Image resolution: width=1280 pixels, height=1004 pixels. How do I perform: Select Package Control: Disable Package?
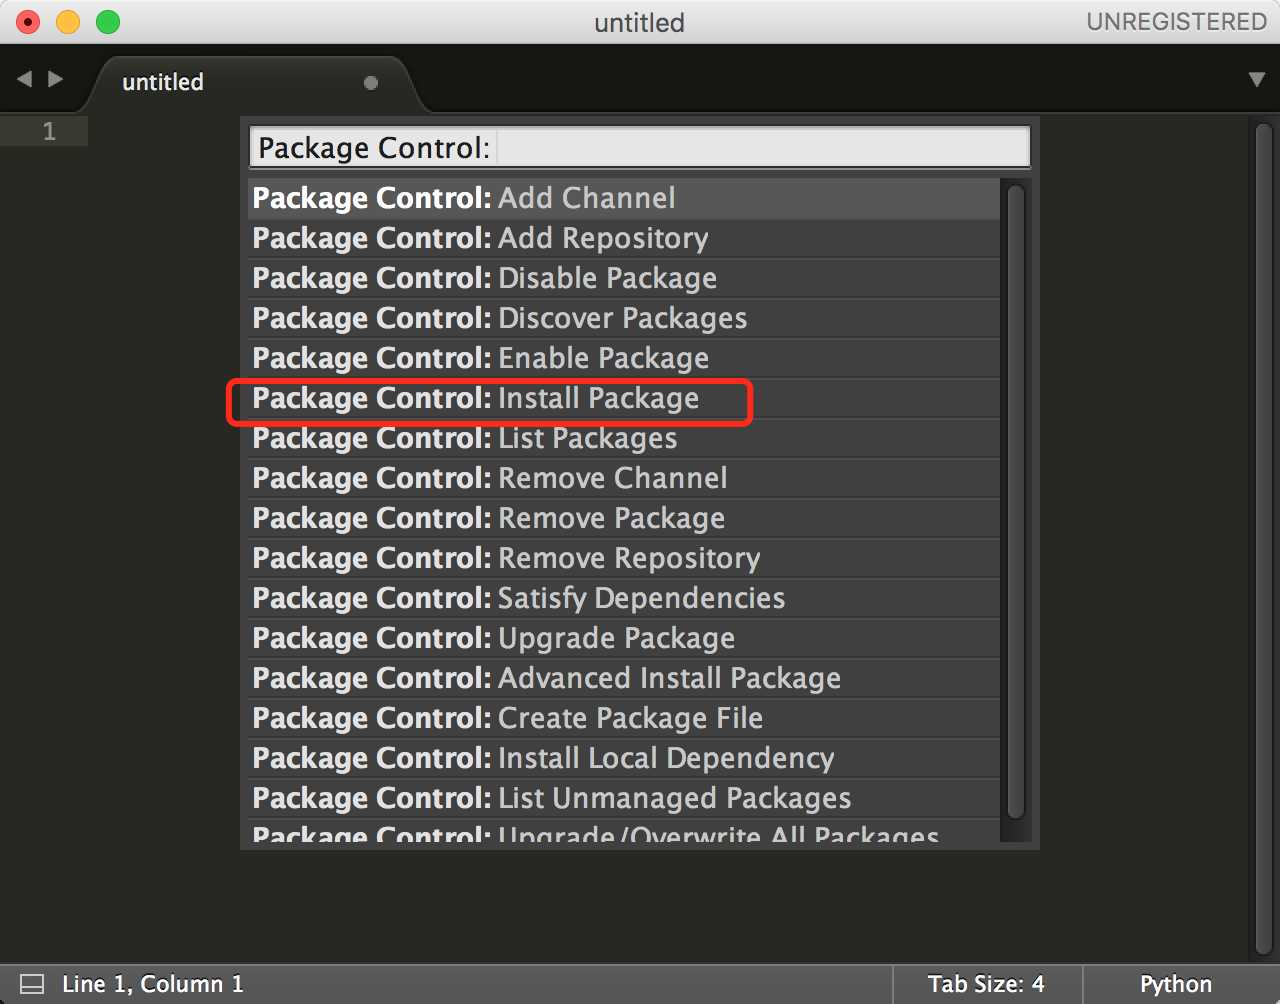pyautogui.click(x=624, y=278)
